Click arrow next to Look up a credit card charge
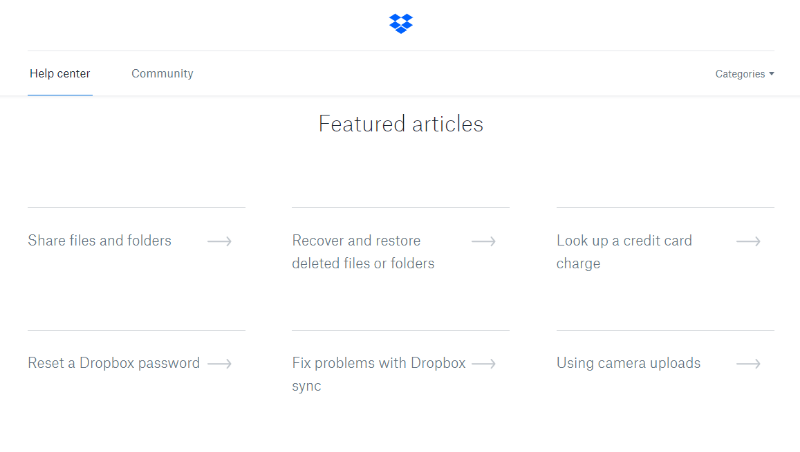This screenshot has width=800, height=452. [748, 241]
